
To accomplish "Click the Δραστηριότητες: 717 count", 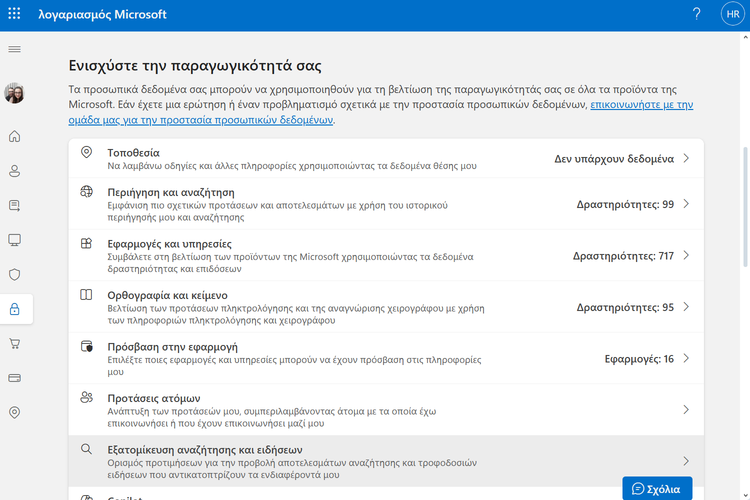I will point(624,256).
